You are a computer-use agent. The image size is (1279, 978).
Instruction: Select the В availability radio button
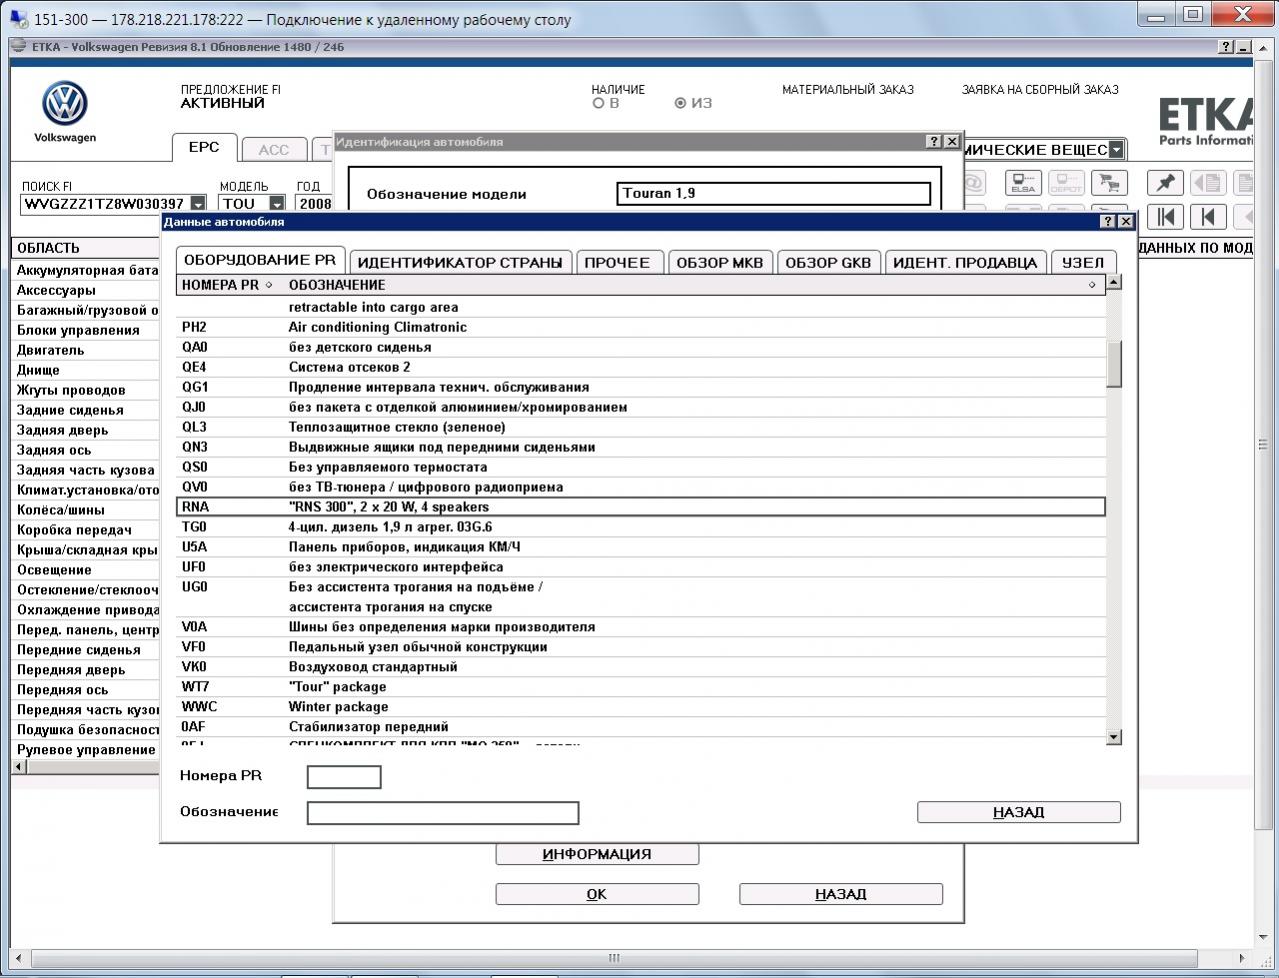(x=599, y=103)
